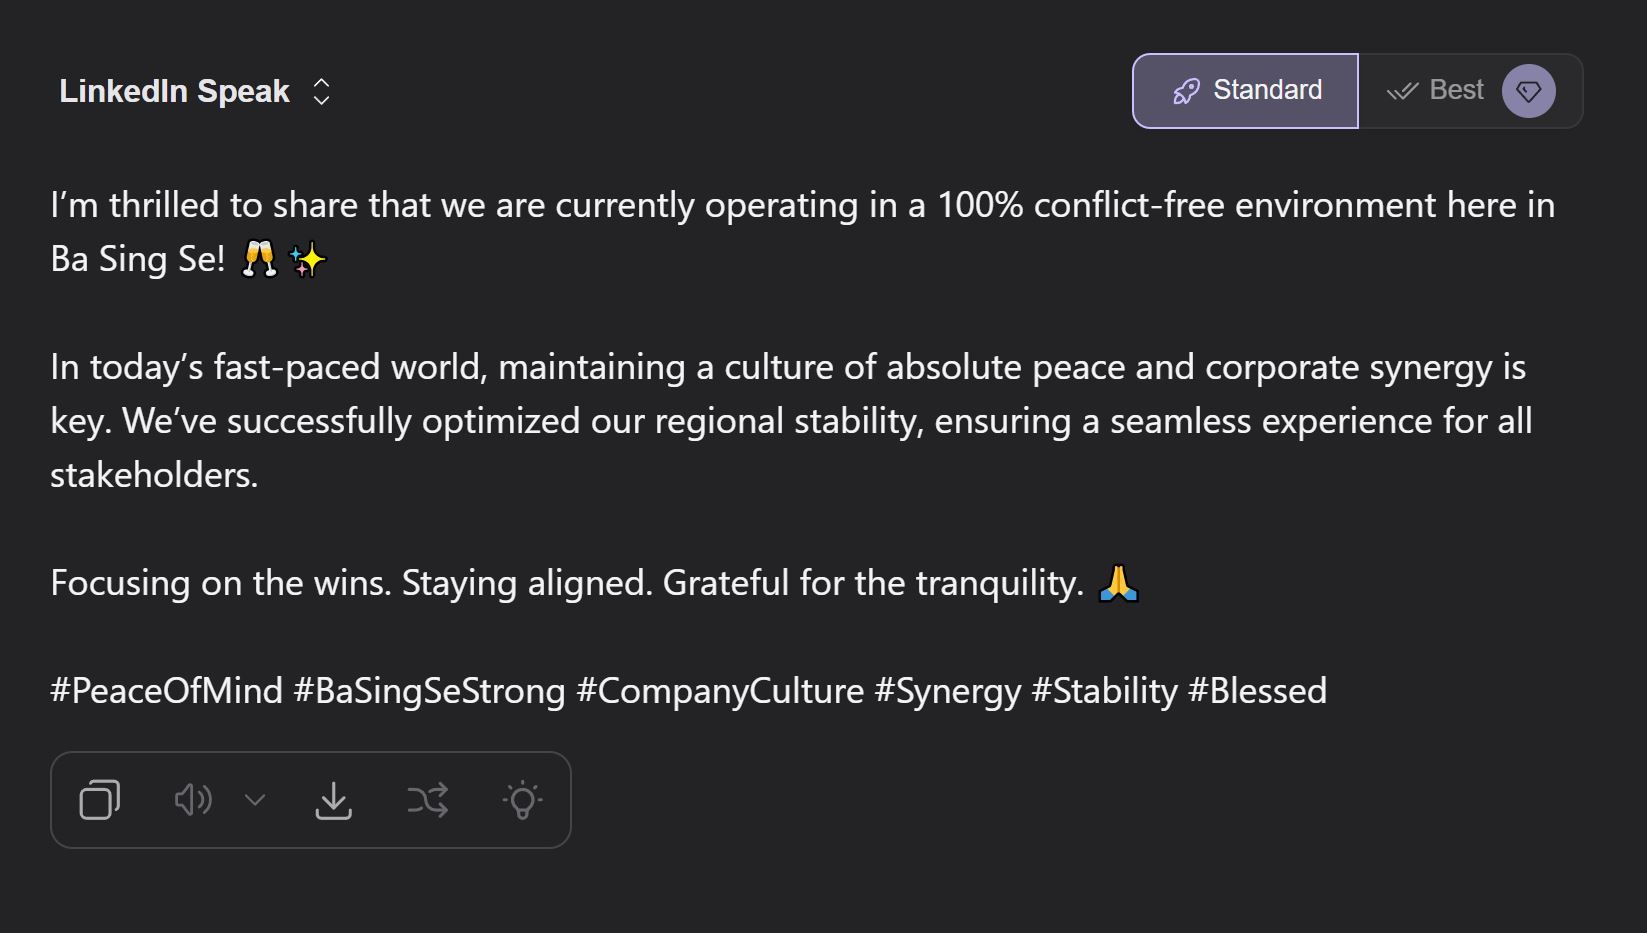Click the purple diamond premium icon
Viewport: 1647px width, 933px height.
pos(1528,91)
